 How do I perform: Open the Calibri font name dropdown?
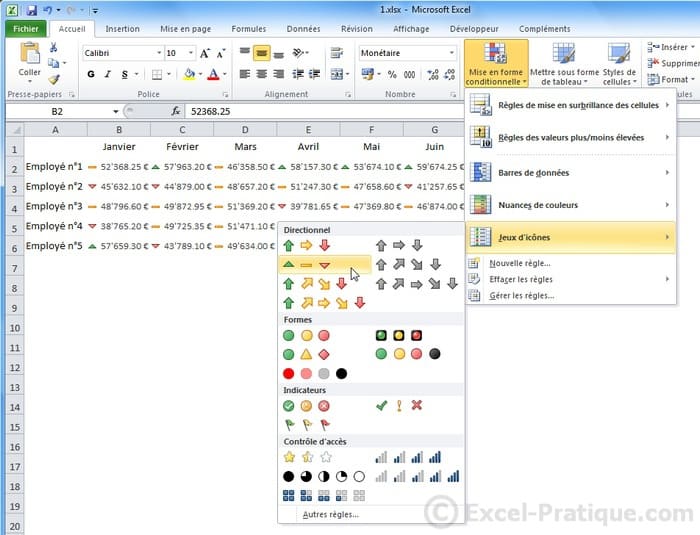tap(159, 53)
